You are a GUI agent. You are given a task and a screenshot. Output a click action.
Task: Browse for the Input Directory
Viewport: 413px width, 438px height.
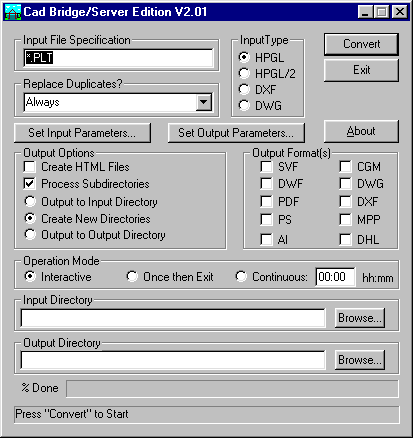[360, 318]
